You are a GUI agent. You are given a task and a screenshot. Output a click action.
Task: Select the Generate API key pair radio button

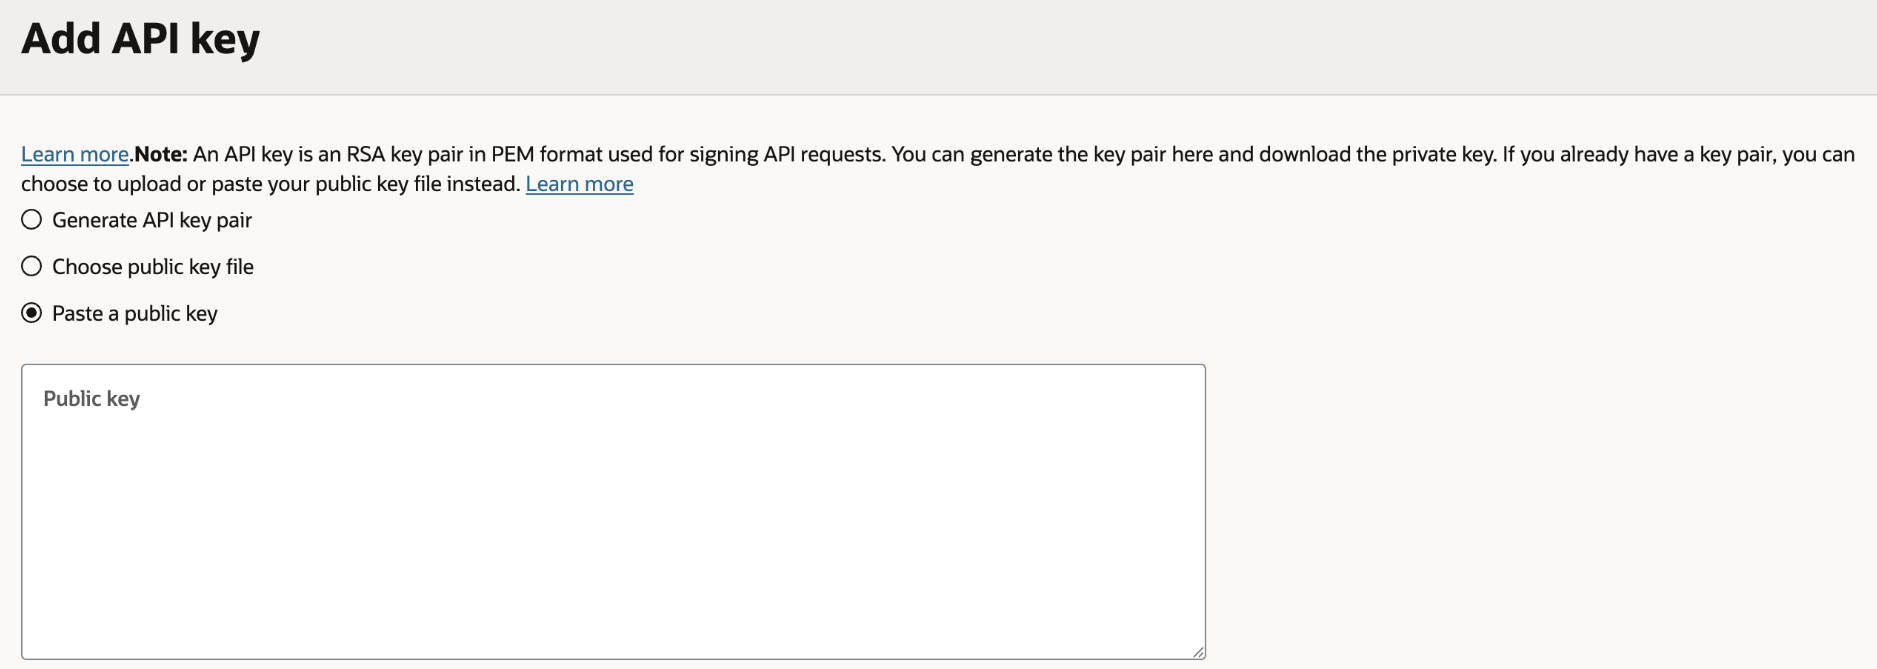point(32,220)
